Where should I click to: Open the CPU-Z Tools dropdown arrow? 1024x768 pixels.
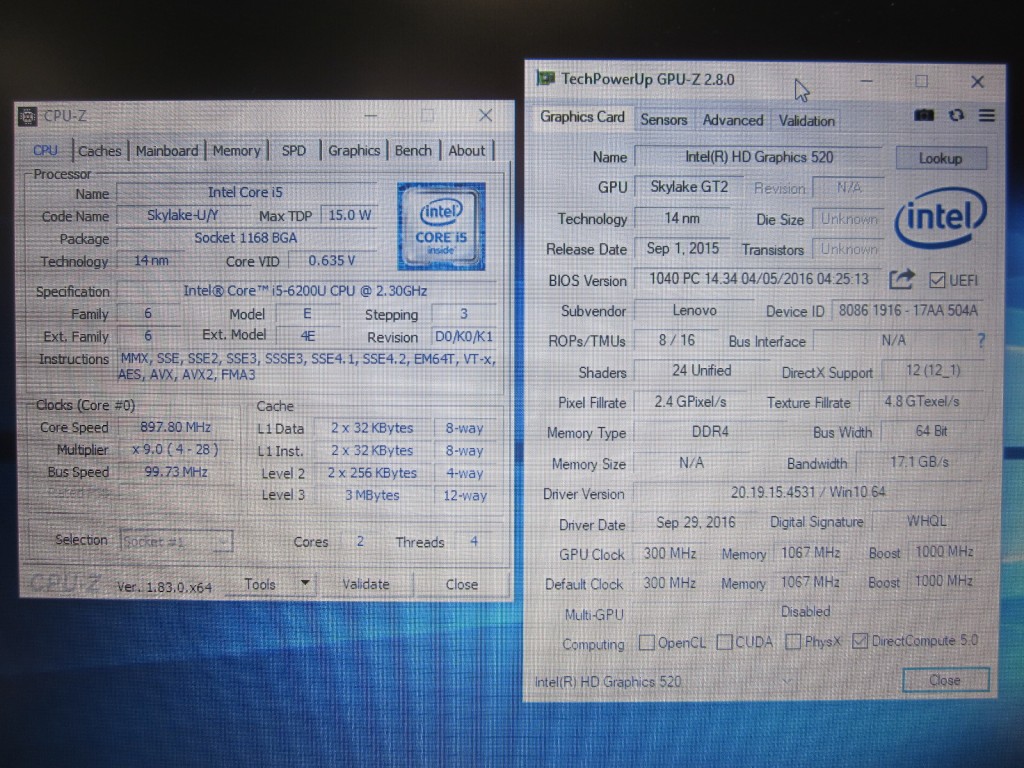click(x=304, y=583)
